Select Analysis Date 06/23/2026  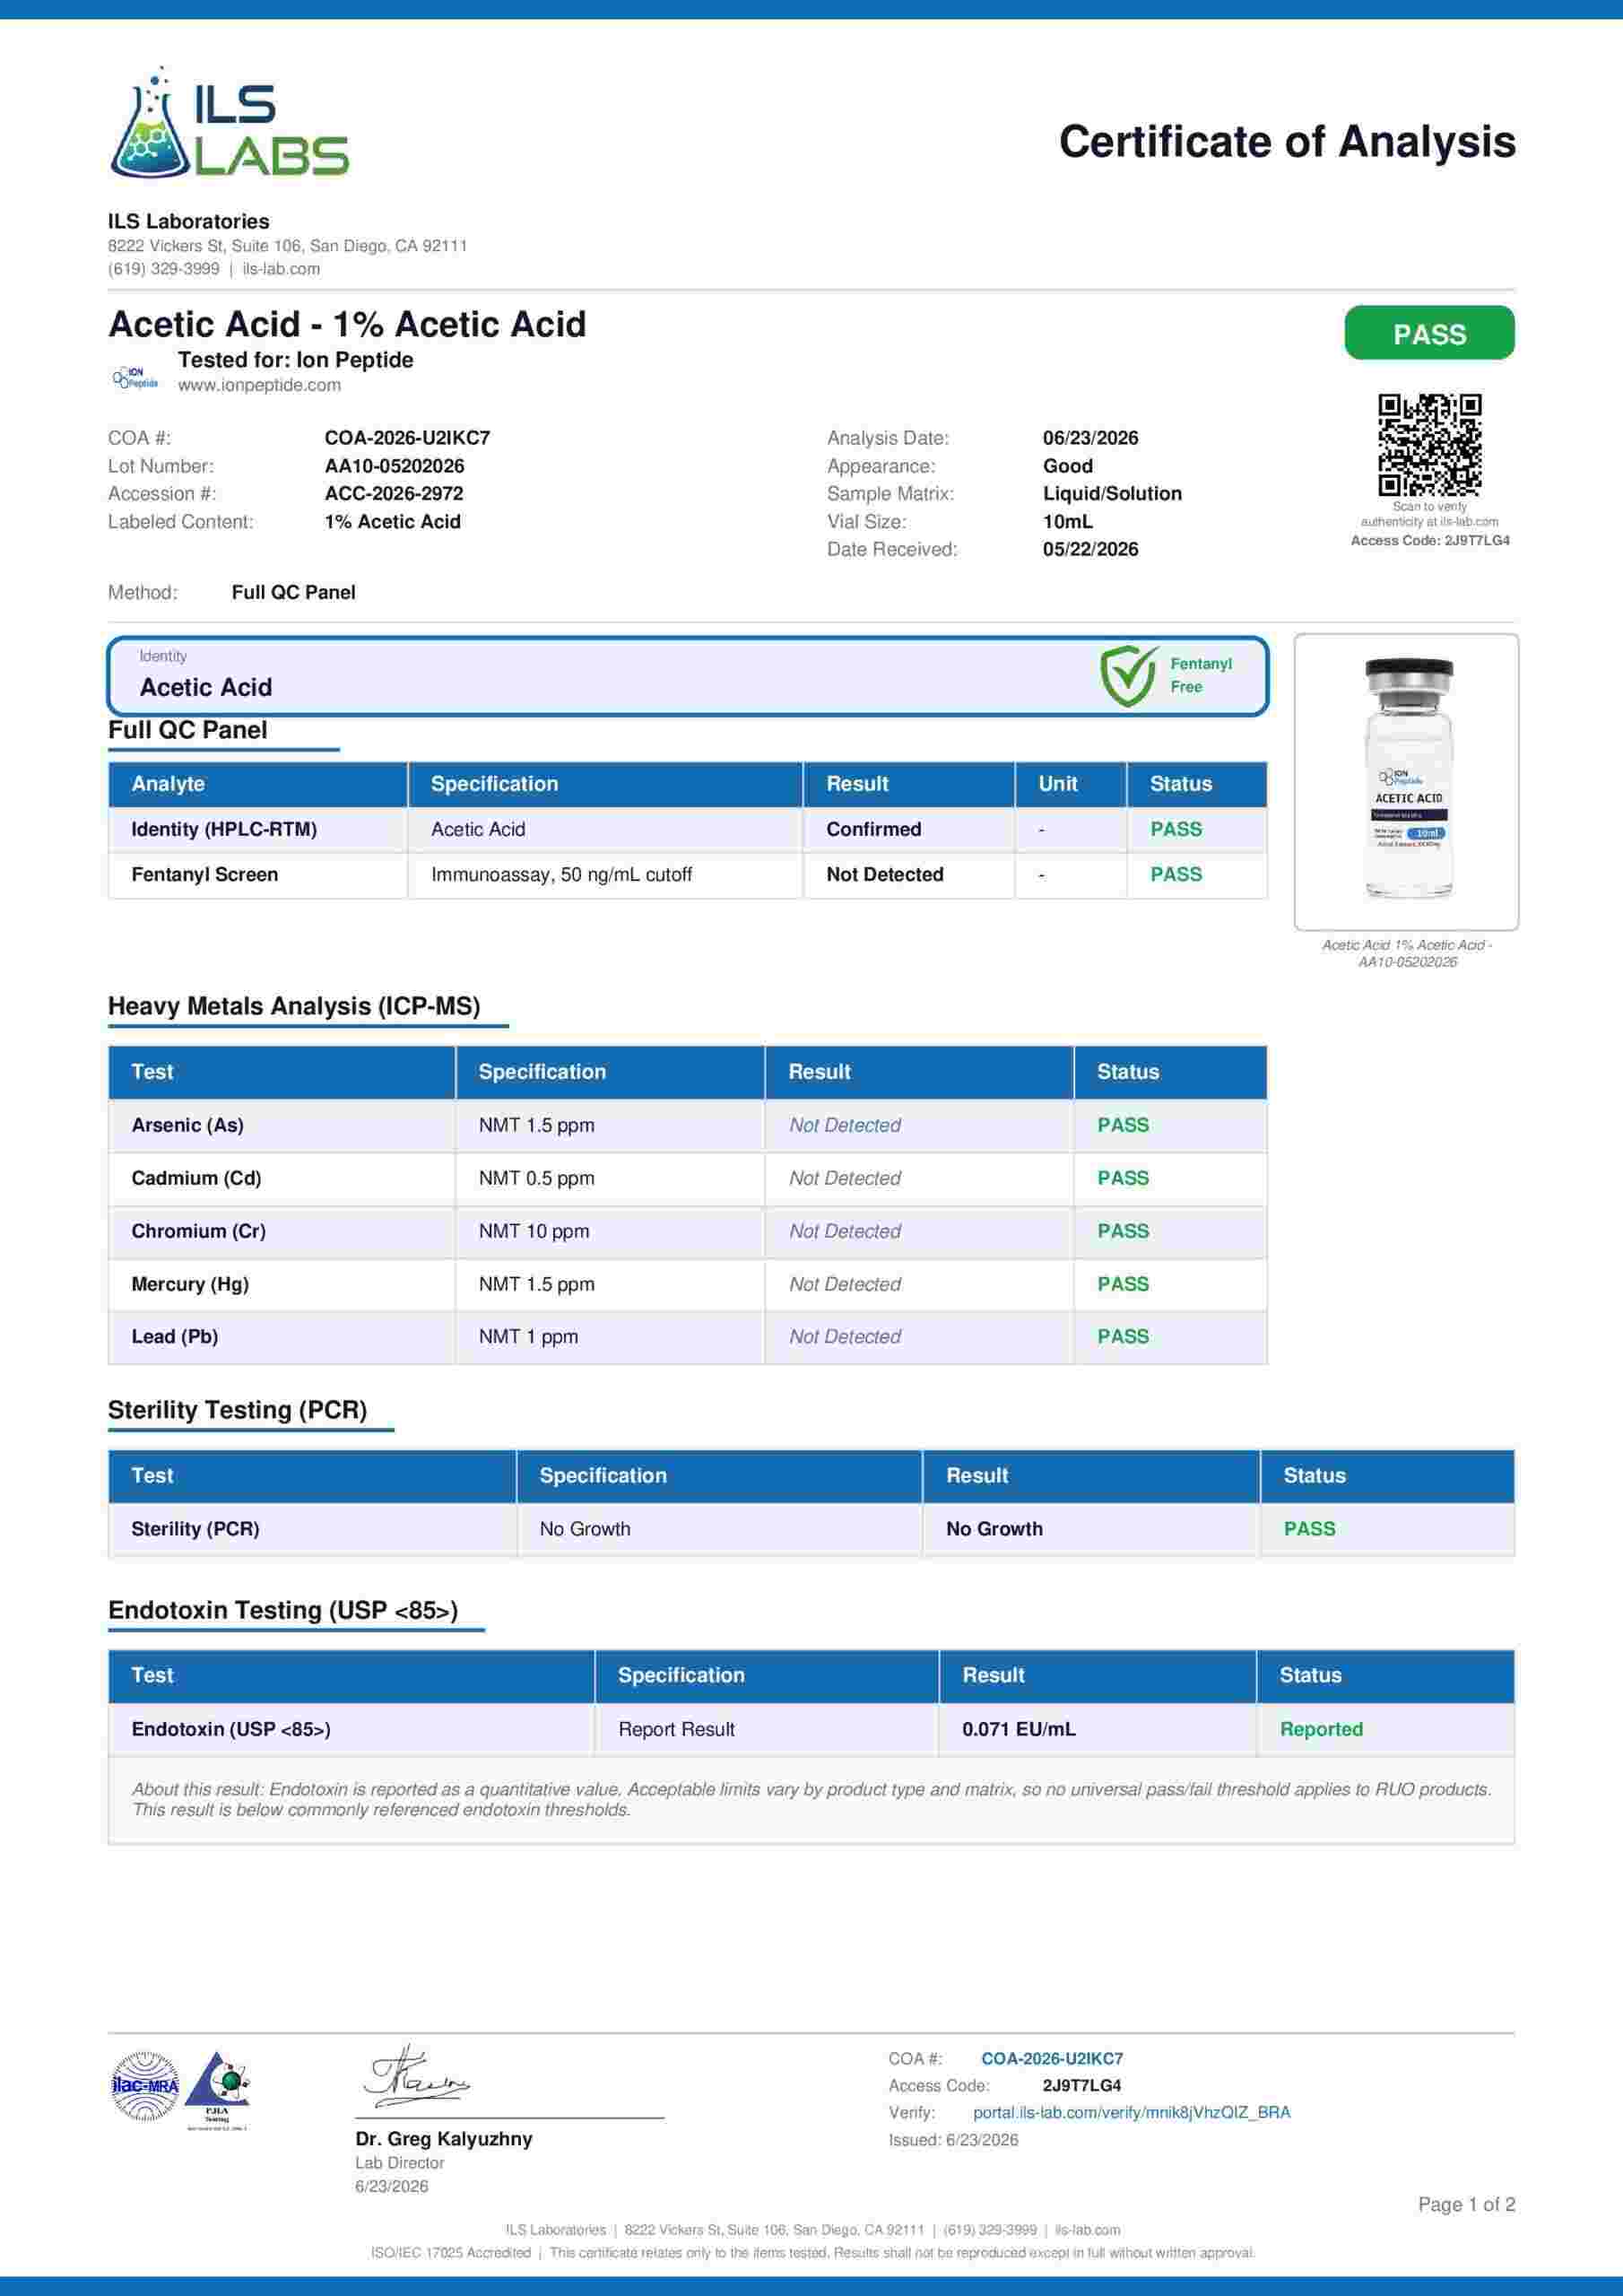(x=1090, y=438)
